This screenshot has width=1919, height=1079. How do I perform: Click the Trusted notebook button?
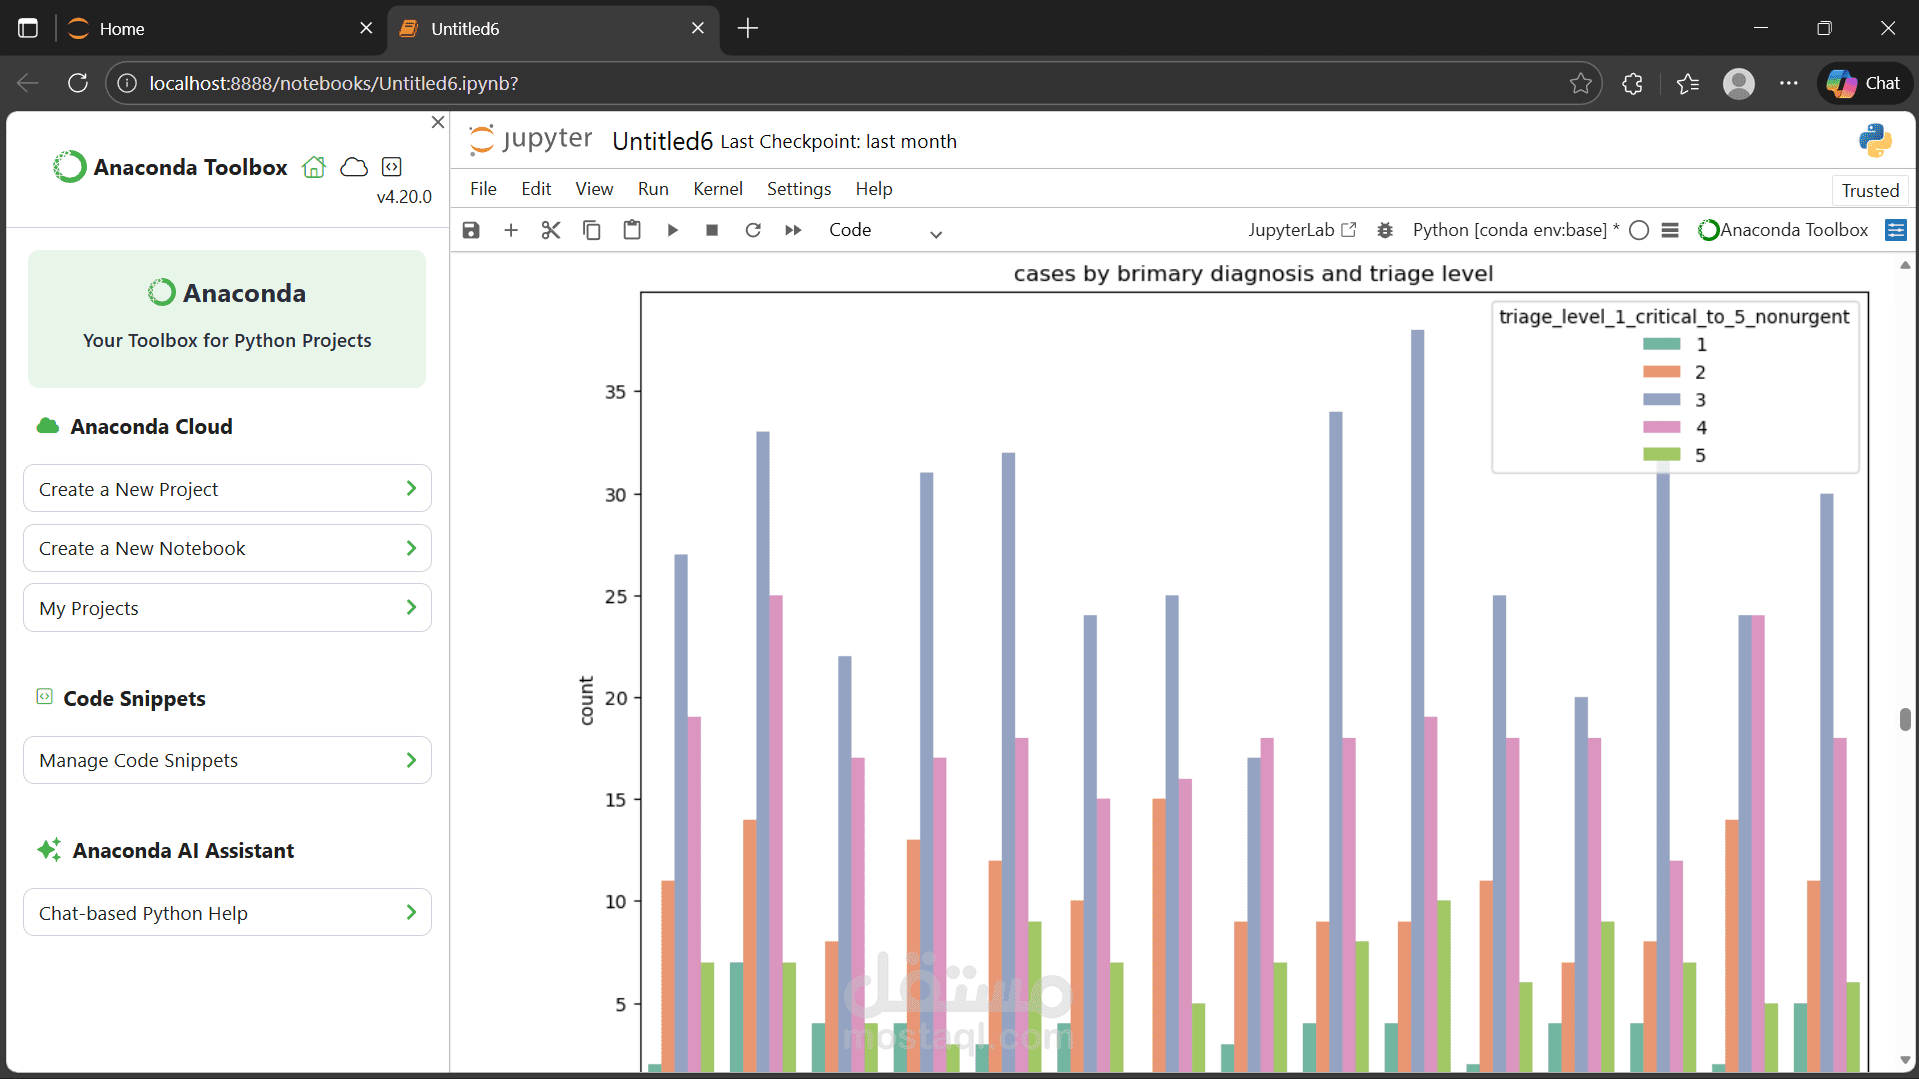1870,190
